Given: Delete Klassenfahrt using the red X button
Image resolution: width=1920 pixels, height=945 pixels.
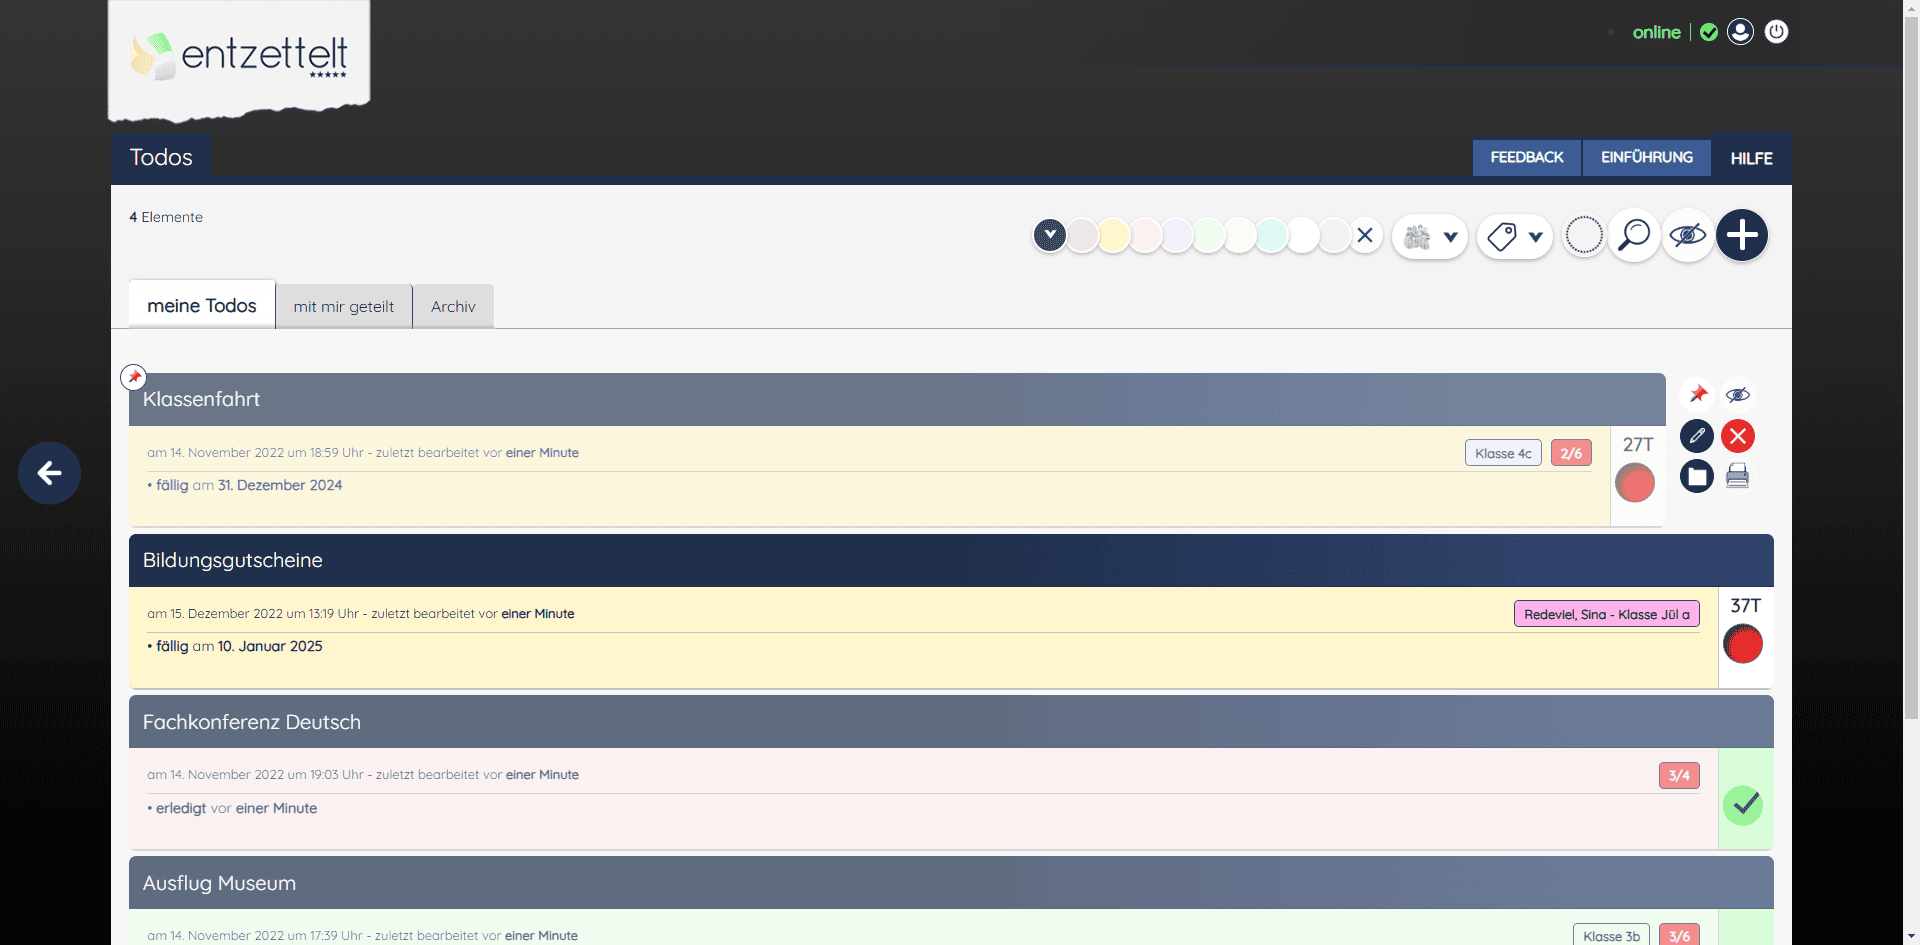Looking at the screenshot, I should (x=1738, y=436).
